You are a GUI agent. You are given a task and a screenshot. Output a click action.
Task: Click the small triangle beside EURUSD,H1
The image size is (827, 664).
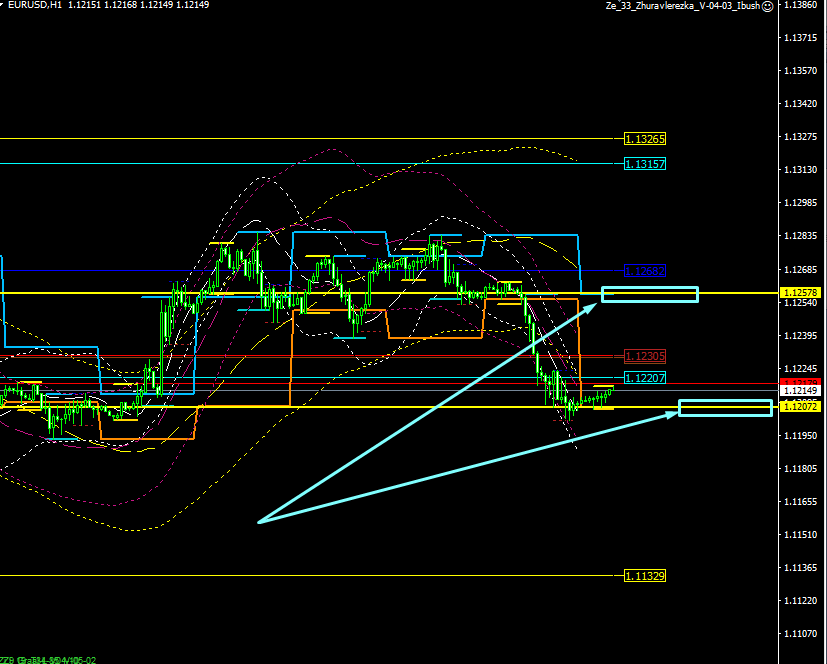point(3,6)
